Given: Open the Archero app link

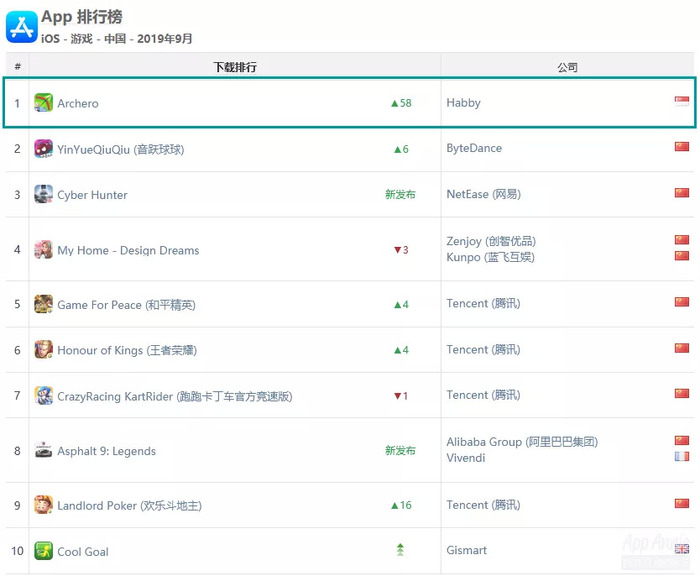Looking at the screenshot, I should (78, 104).
